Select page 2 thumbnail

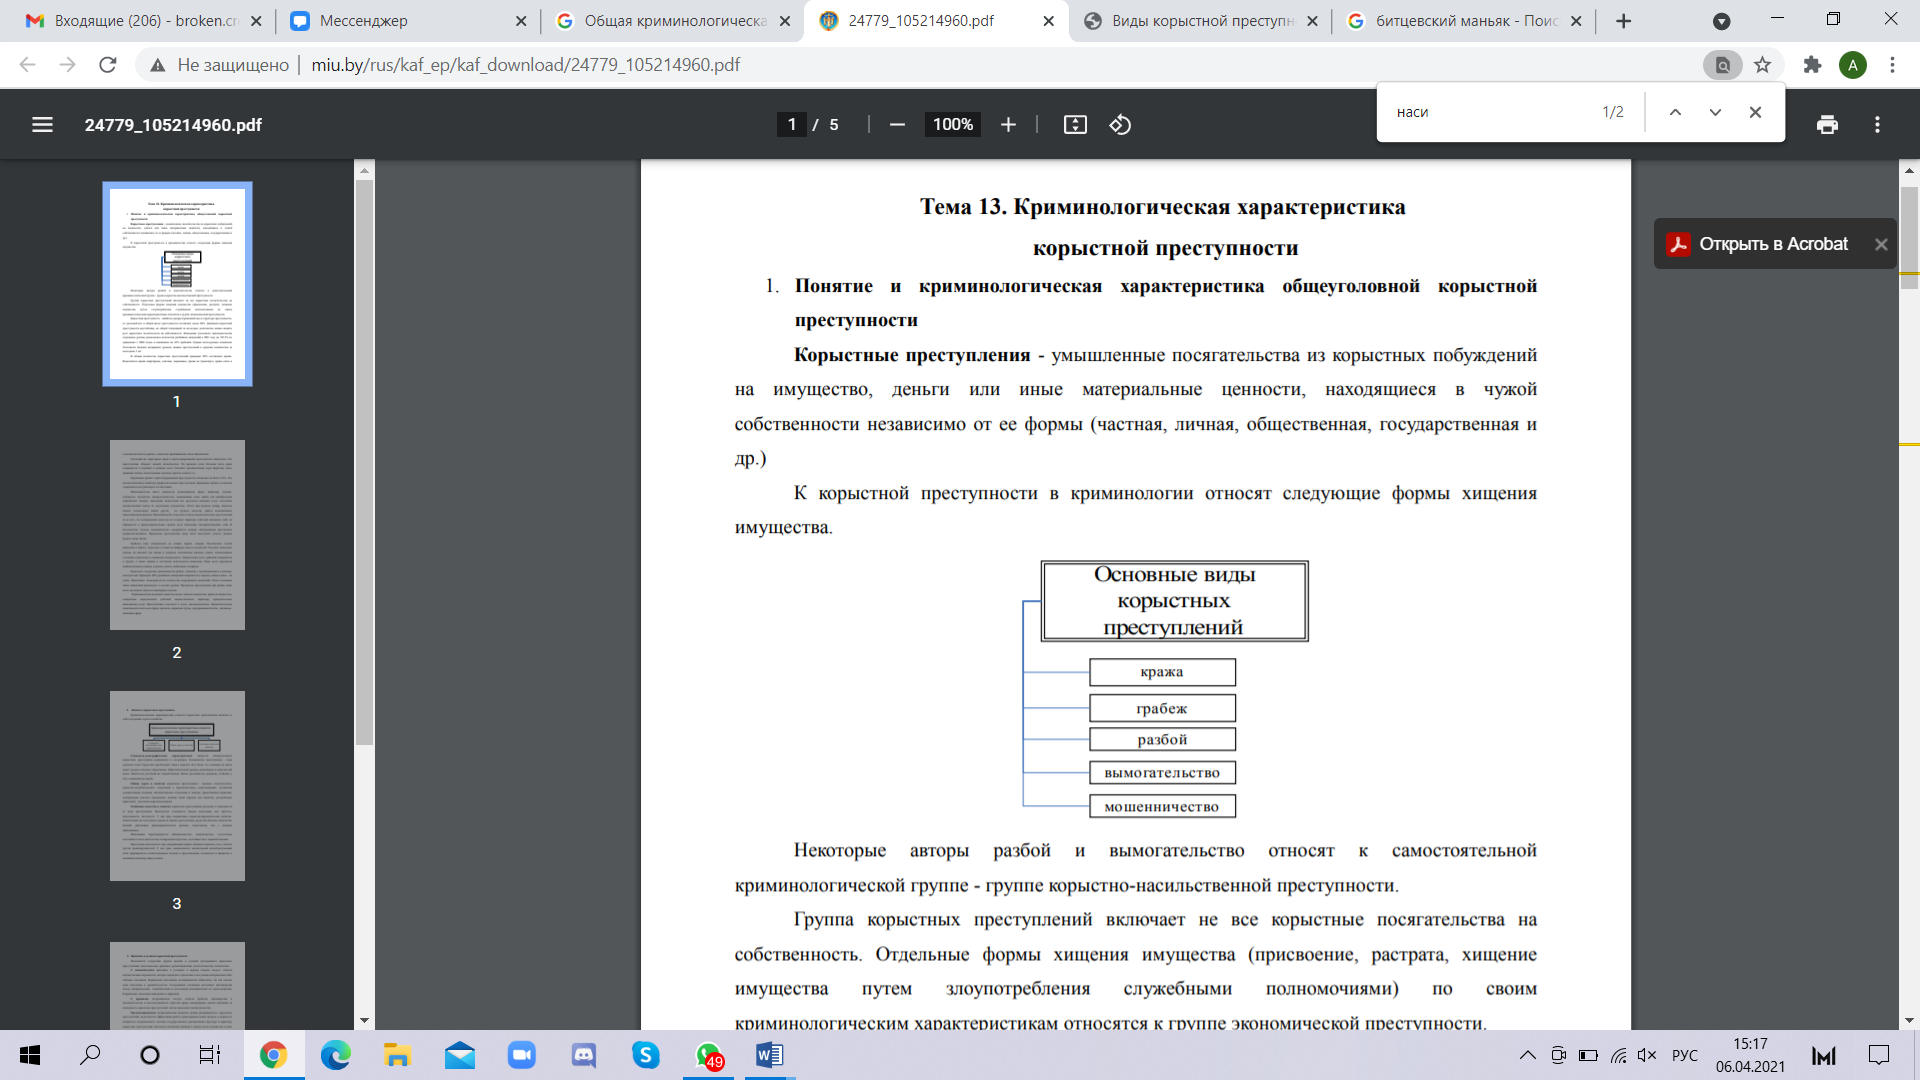click(x=177, y=535)
